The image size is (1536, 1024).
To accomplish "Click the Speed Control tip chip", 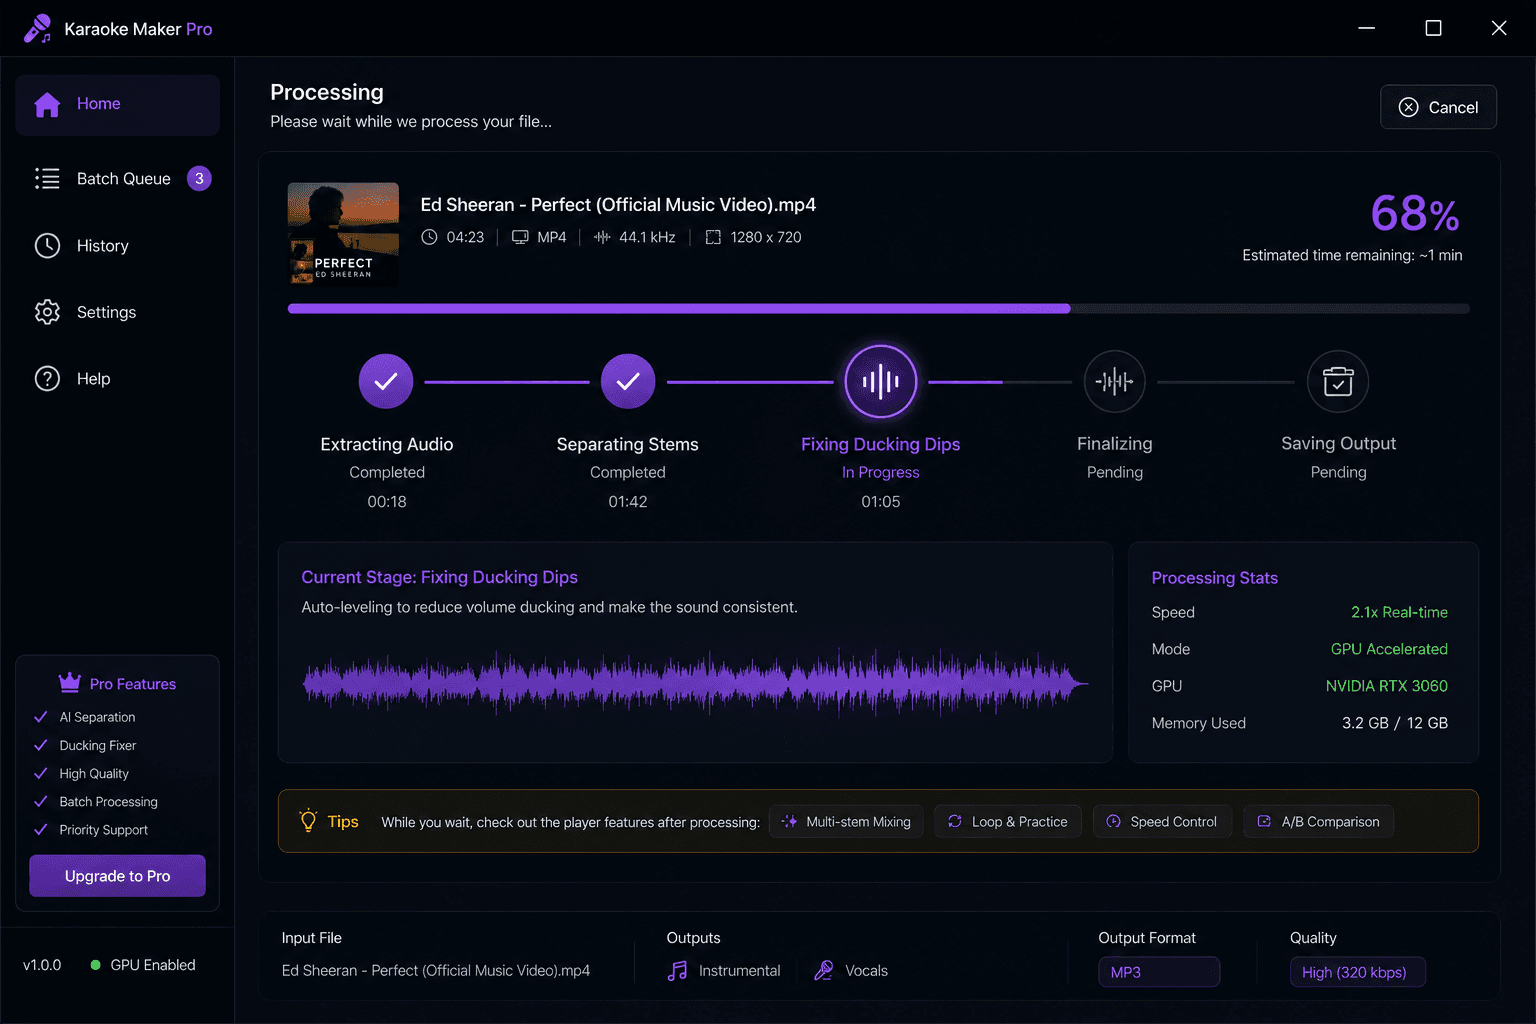I will point(1162,821).
